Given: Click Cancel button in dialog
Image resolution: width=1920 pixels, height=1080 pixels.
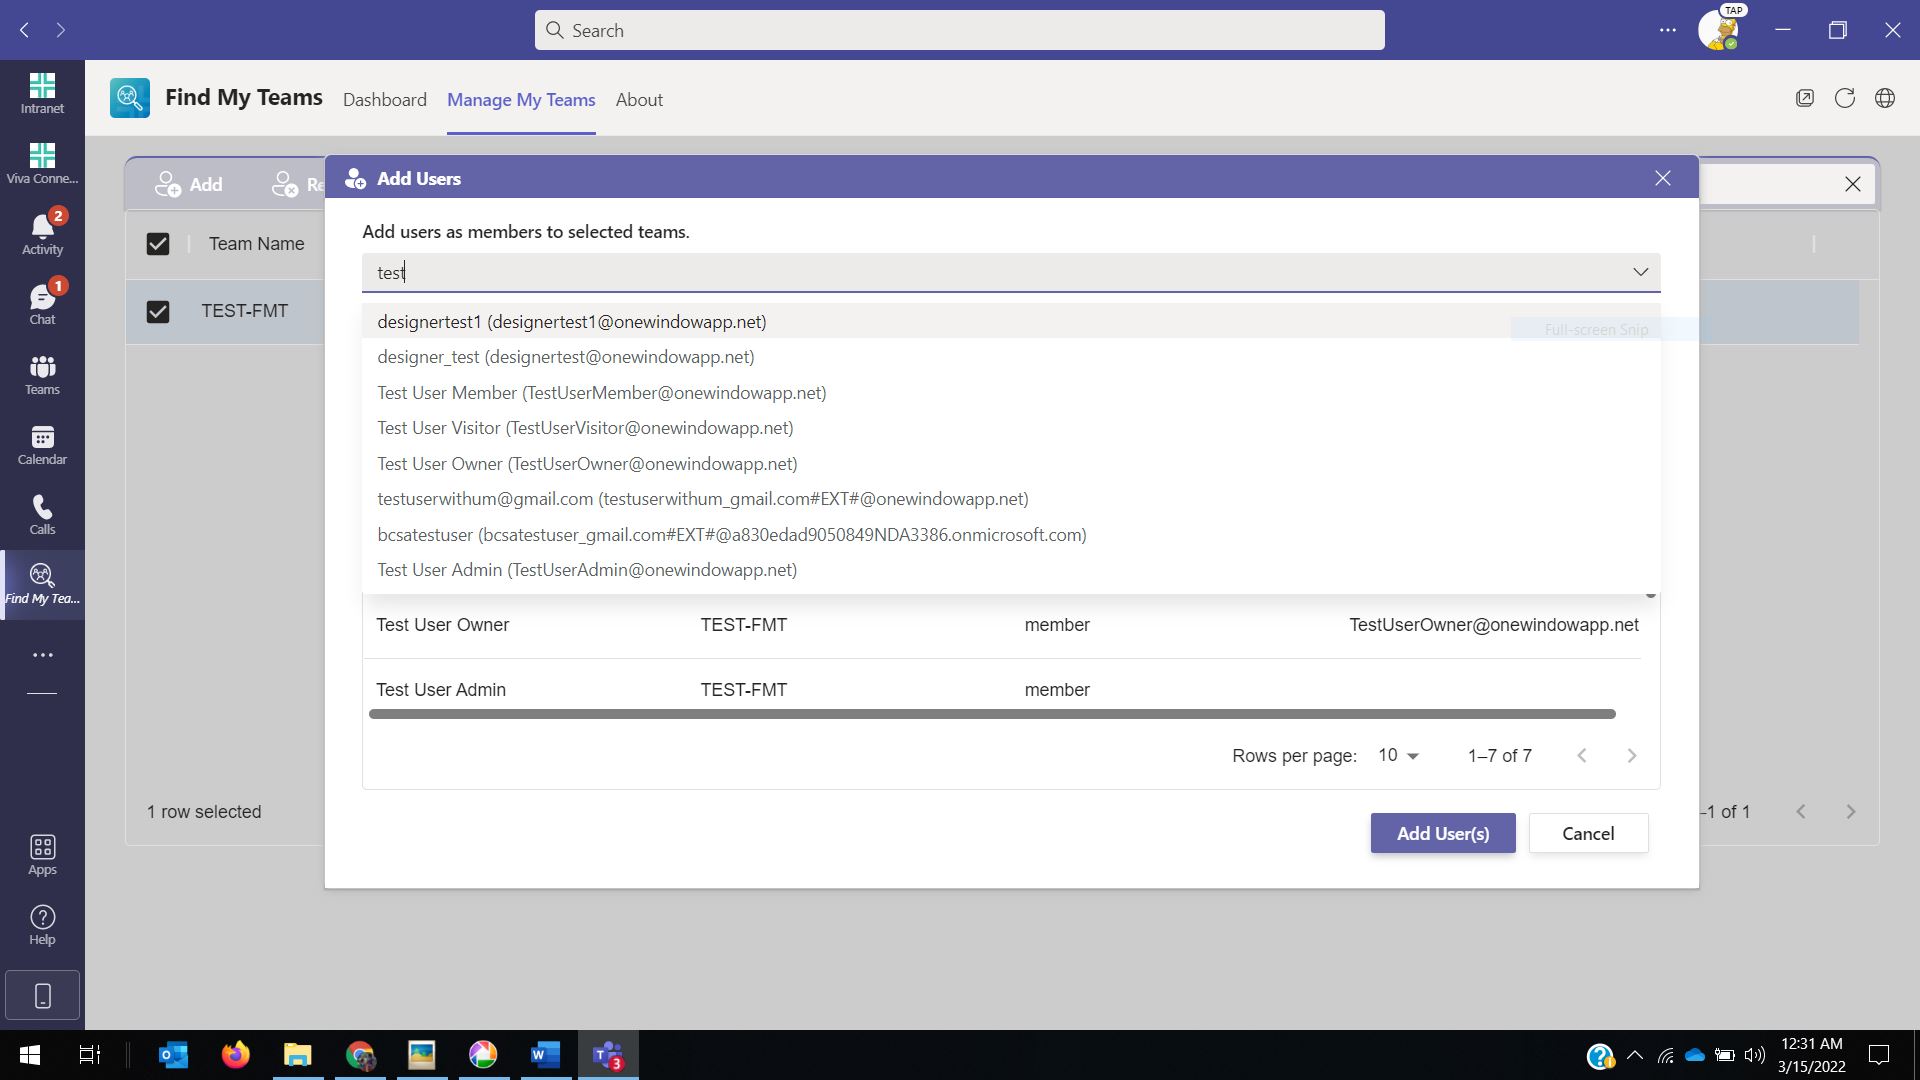Looking at the screenshot, I should [x=1588, y=833].
